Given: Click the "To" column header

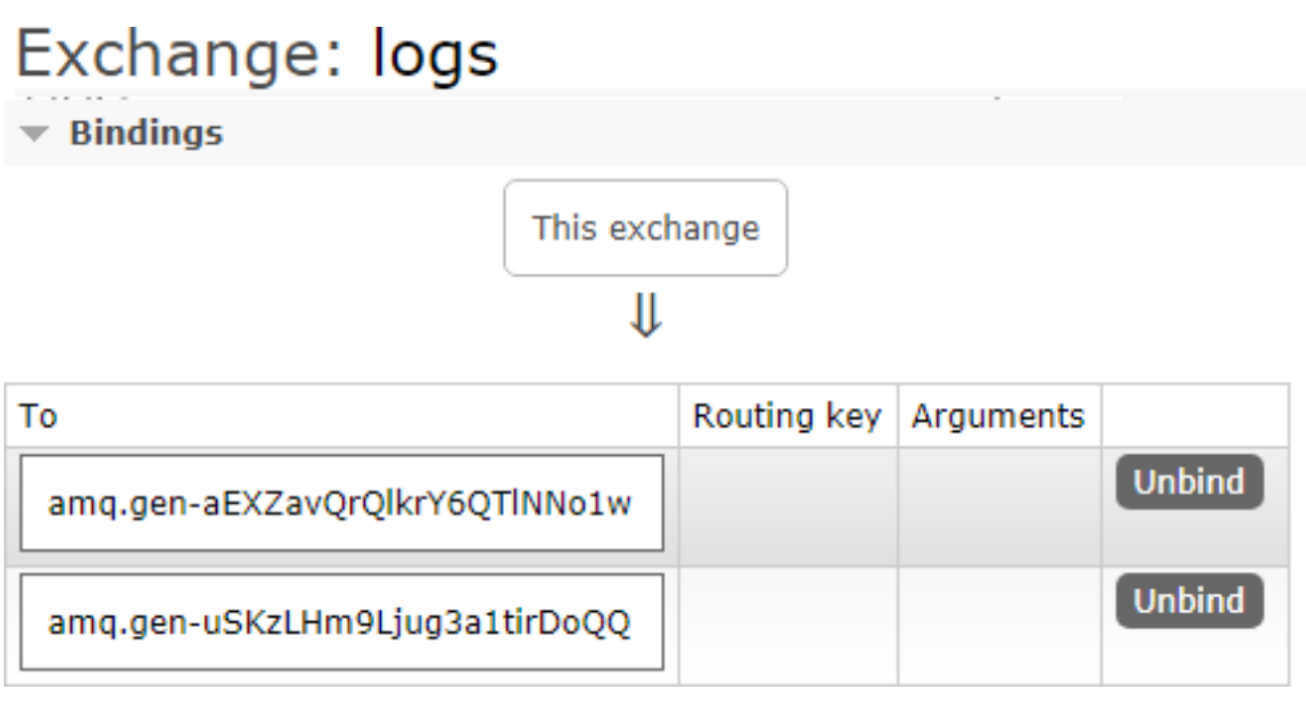Looking at the screenshot, I should pos(38,416).
